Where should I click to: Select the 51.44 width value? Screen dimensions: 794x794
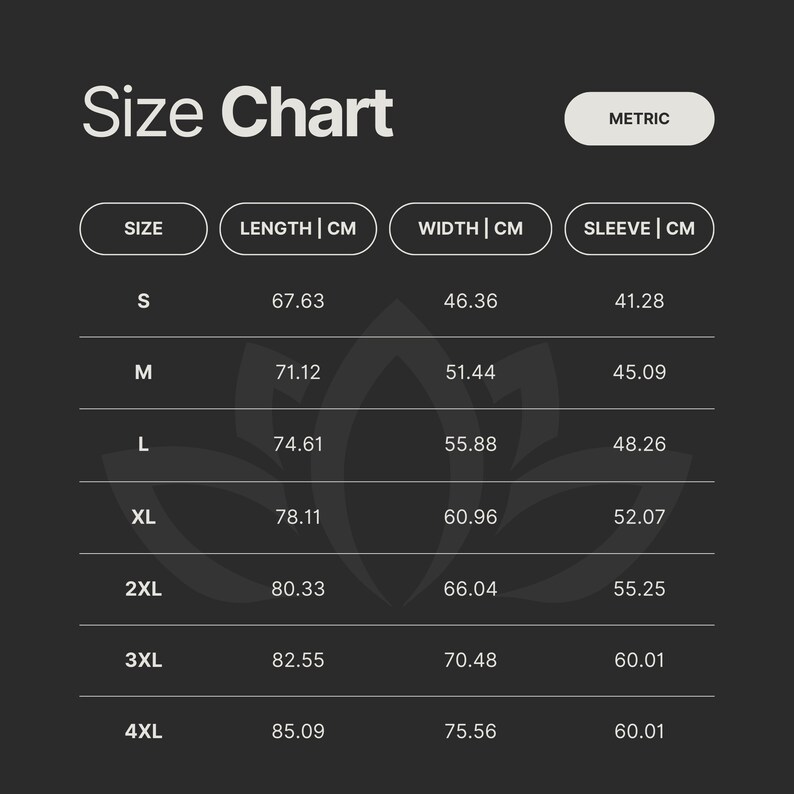click(x=470, y=372)
